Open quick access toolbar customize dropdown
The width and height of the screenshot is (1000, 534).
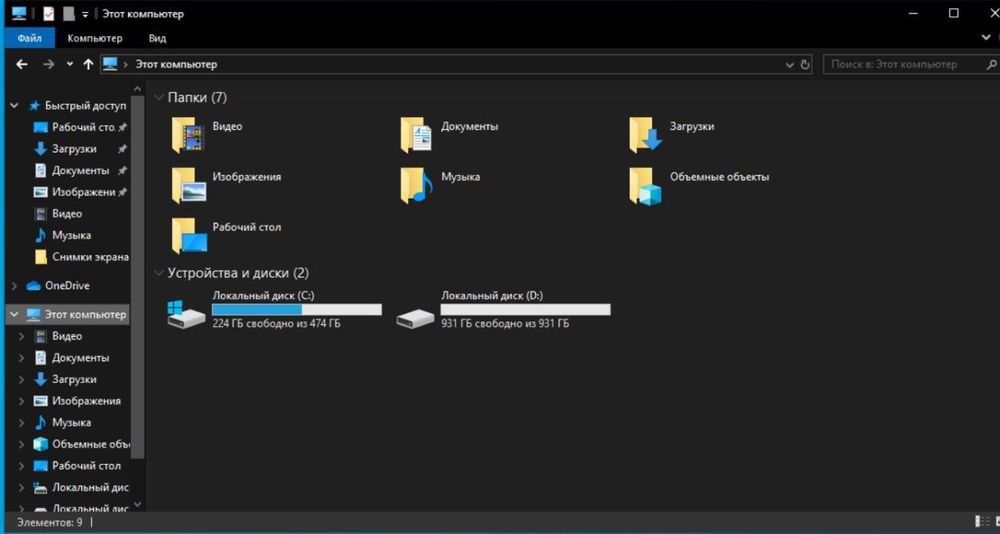point(85,14)
